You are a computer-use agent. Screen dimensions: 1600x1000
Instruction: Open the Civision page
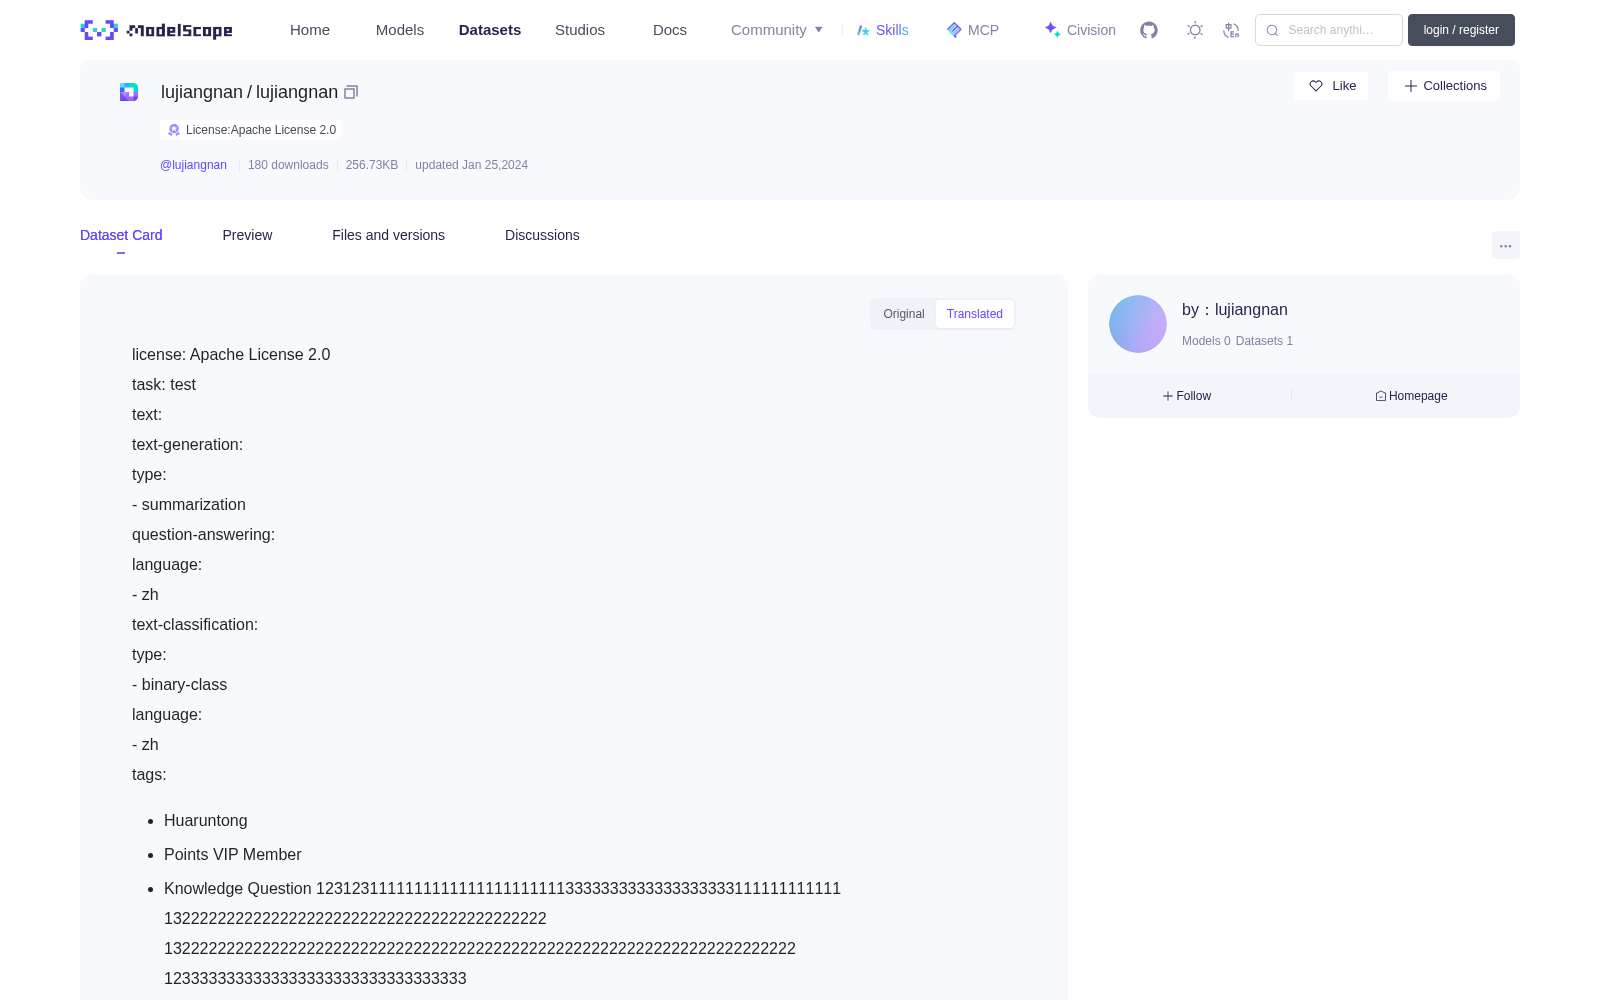1080,30
